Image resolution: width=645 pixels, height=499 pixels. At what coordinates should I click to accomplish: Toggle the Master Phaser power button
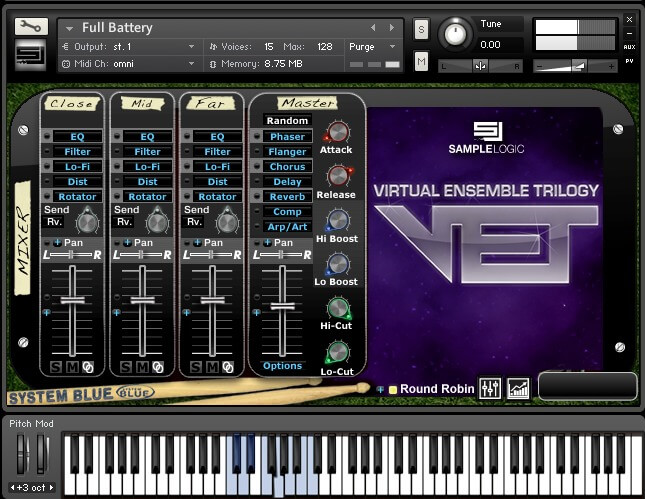(257, 136)
